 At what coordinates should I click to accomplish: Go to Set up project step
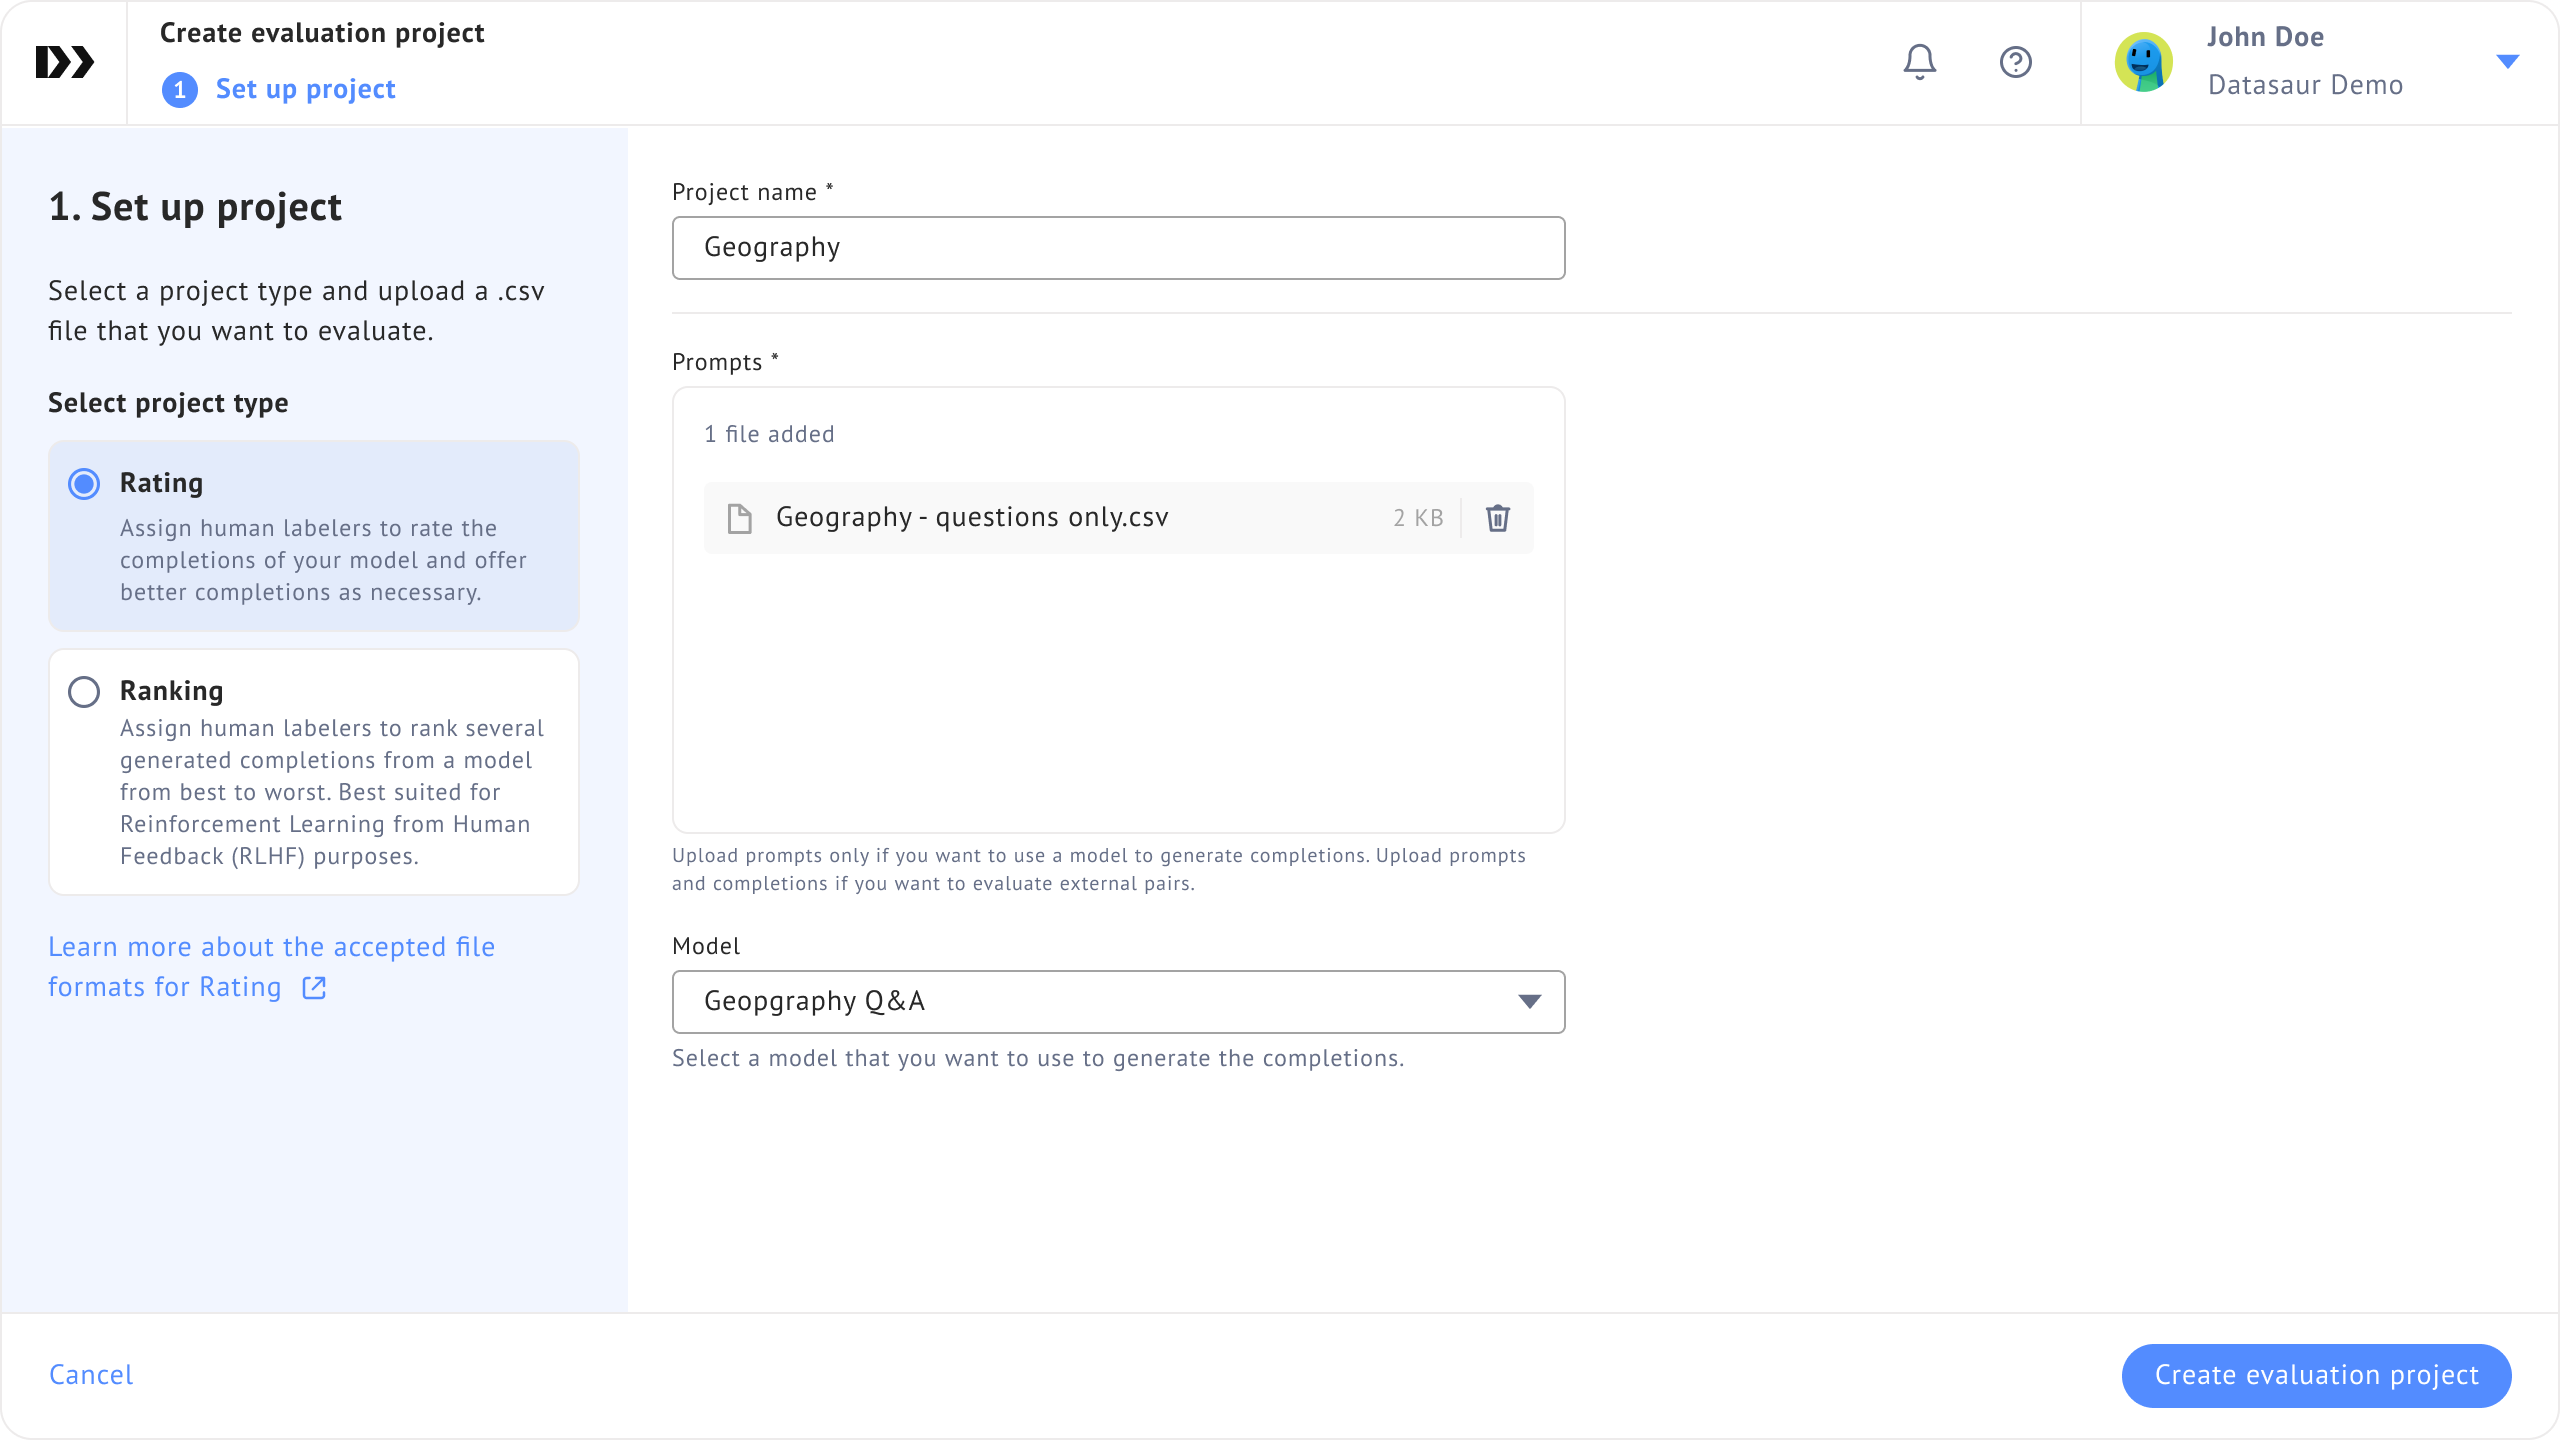click(x=305, y=90)
